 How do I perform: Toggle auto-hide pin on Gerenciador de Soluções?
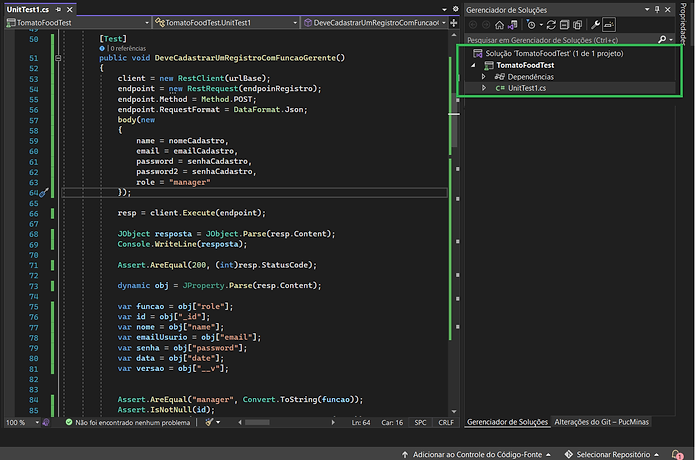coord(657,9)
